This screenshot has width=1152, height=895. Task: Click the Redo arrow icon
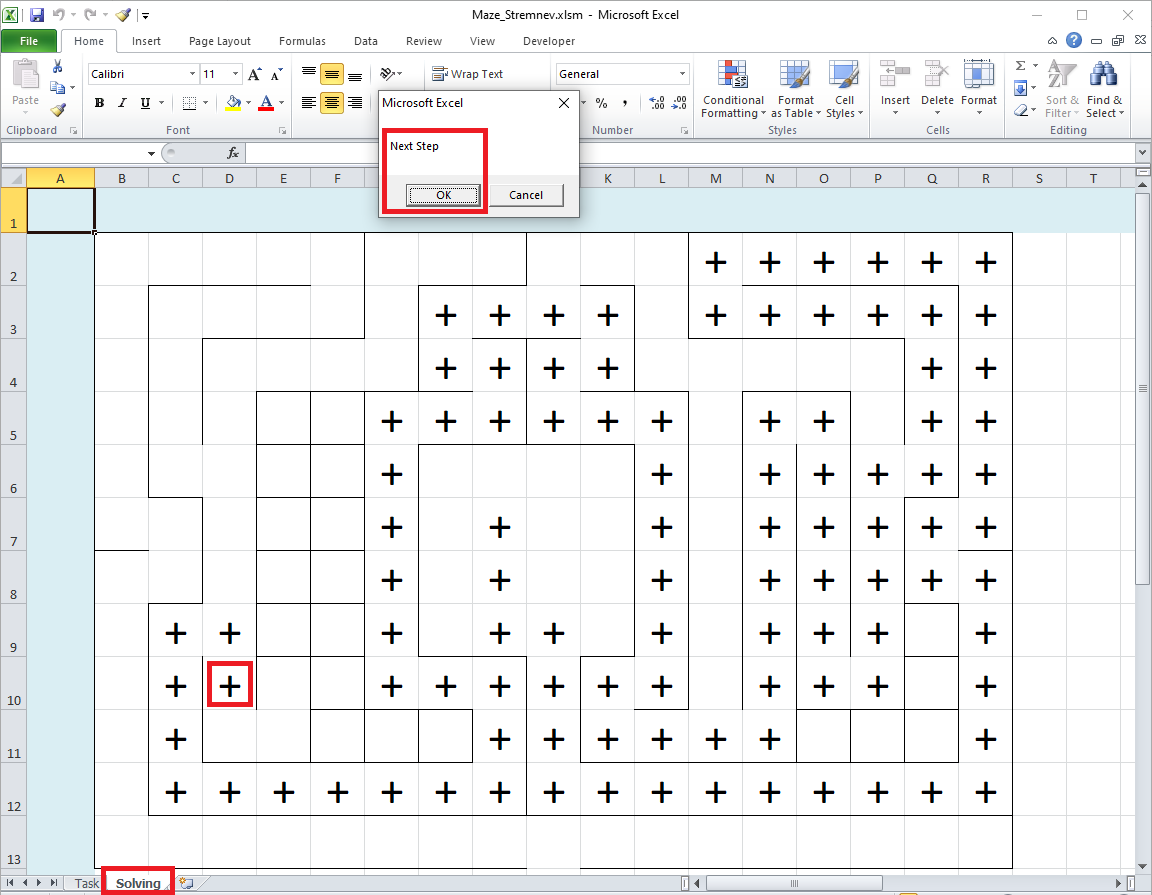tap(90, 15)
